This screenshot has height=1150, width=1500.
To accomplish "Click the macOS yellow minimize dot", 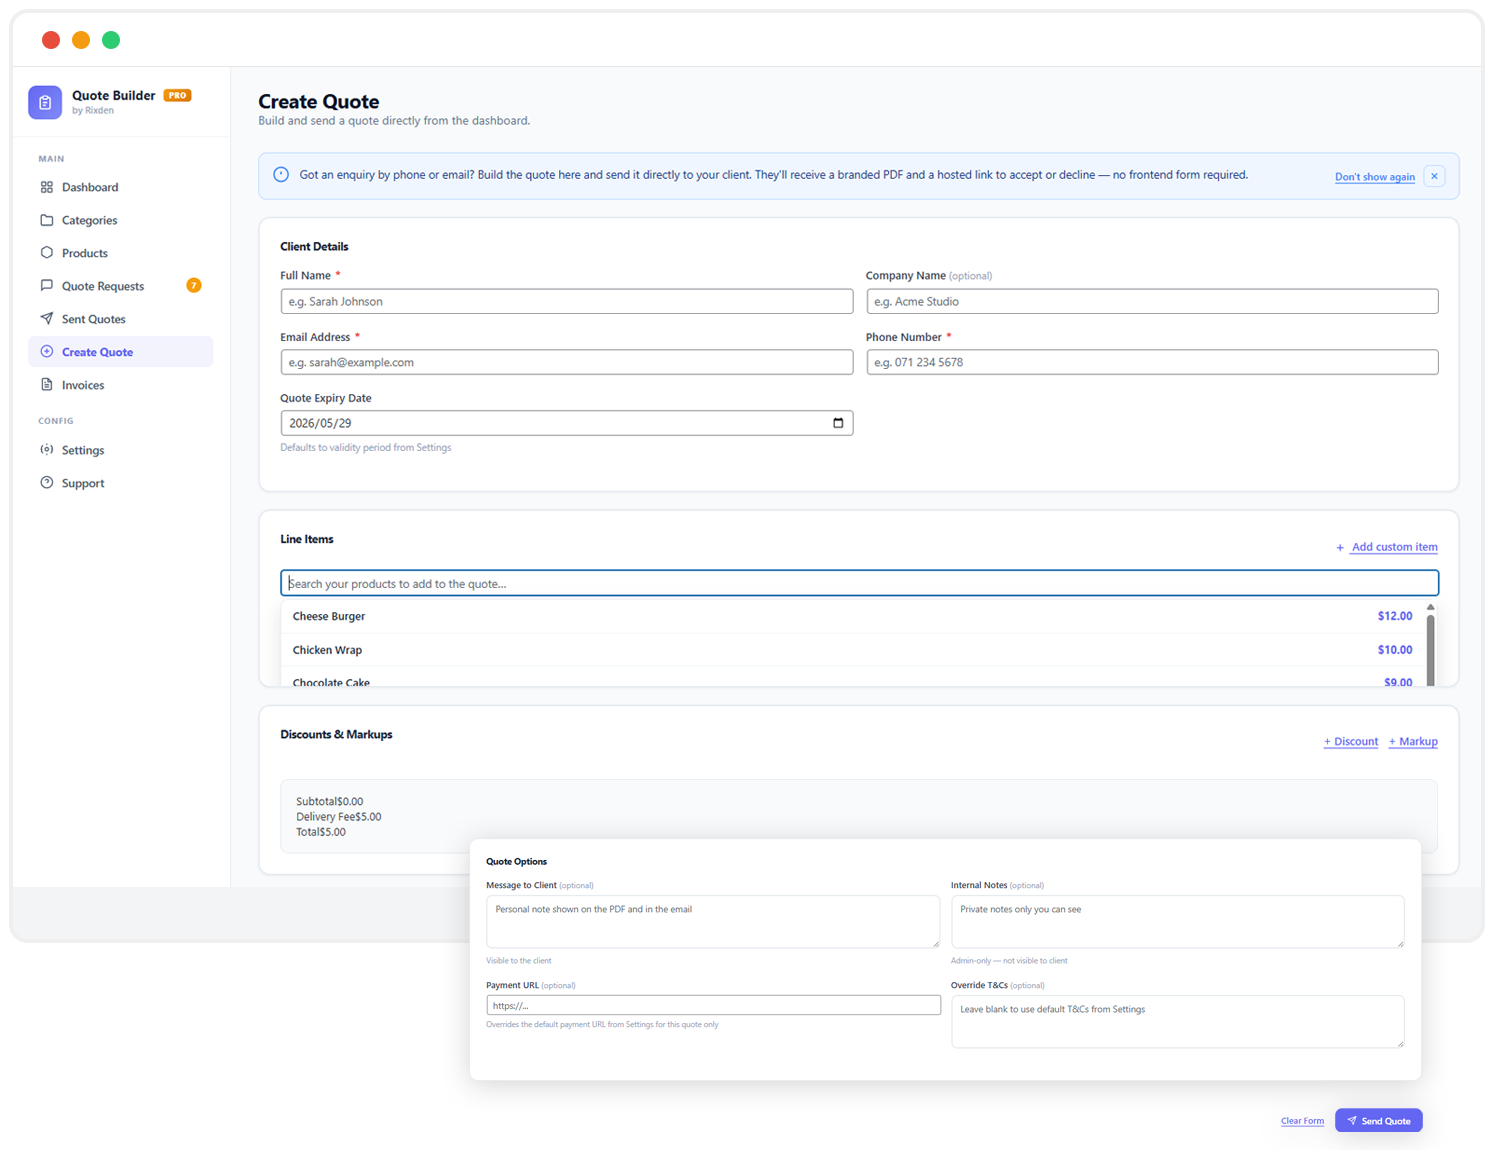I will (81, 40).
